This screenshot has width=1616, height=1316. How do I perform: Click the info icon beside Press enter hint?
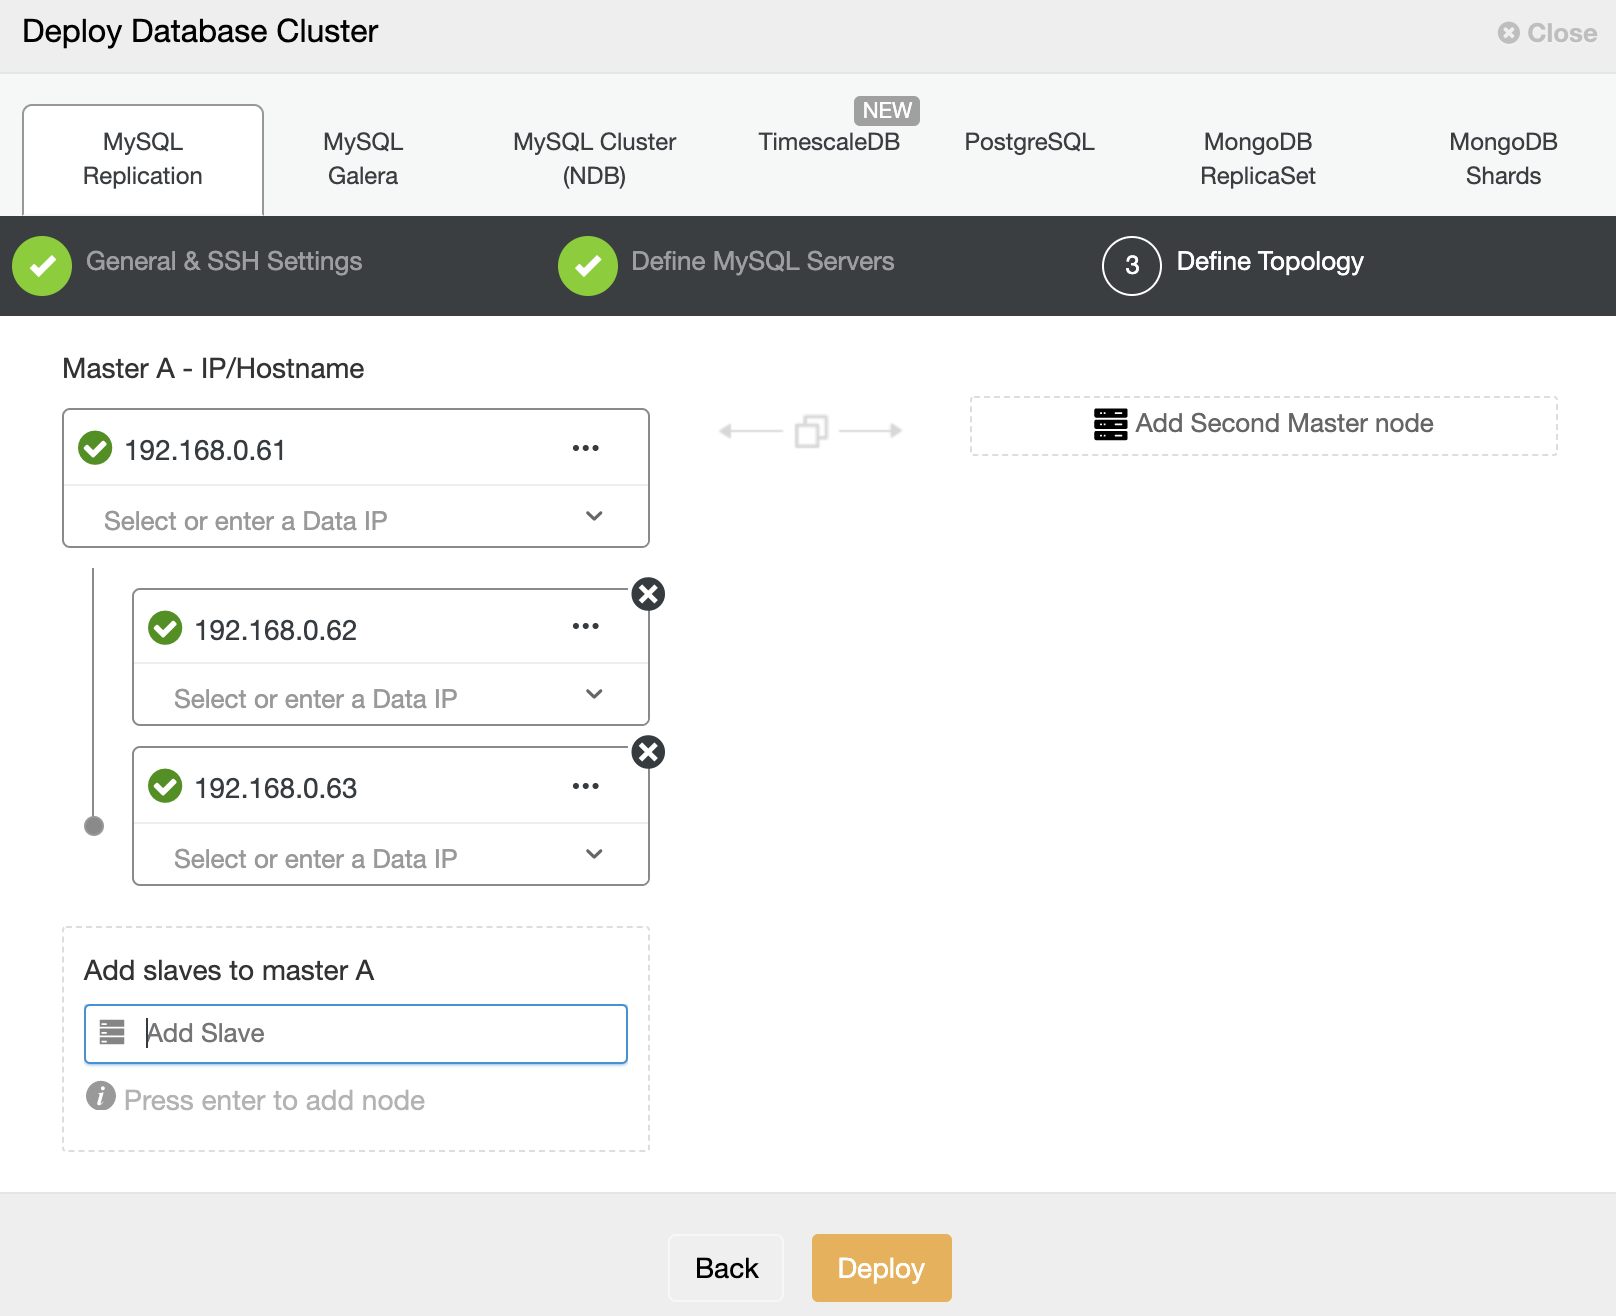tap(101, 1097)
